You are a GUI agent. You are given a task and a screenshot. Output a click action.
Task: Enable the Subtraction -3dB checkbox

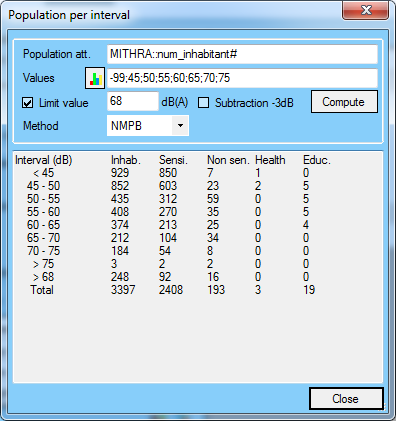pos(203,103)
